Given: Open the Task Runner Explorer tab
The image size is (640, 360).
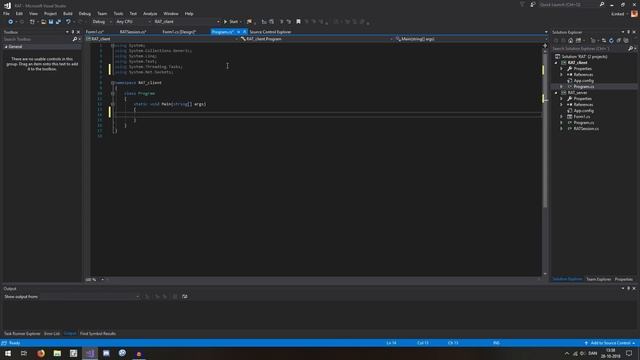Looking at the screenshot, I should 22,333.
